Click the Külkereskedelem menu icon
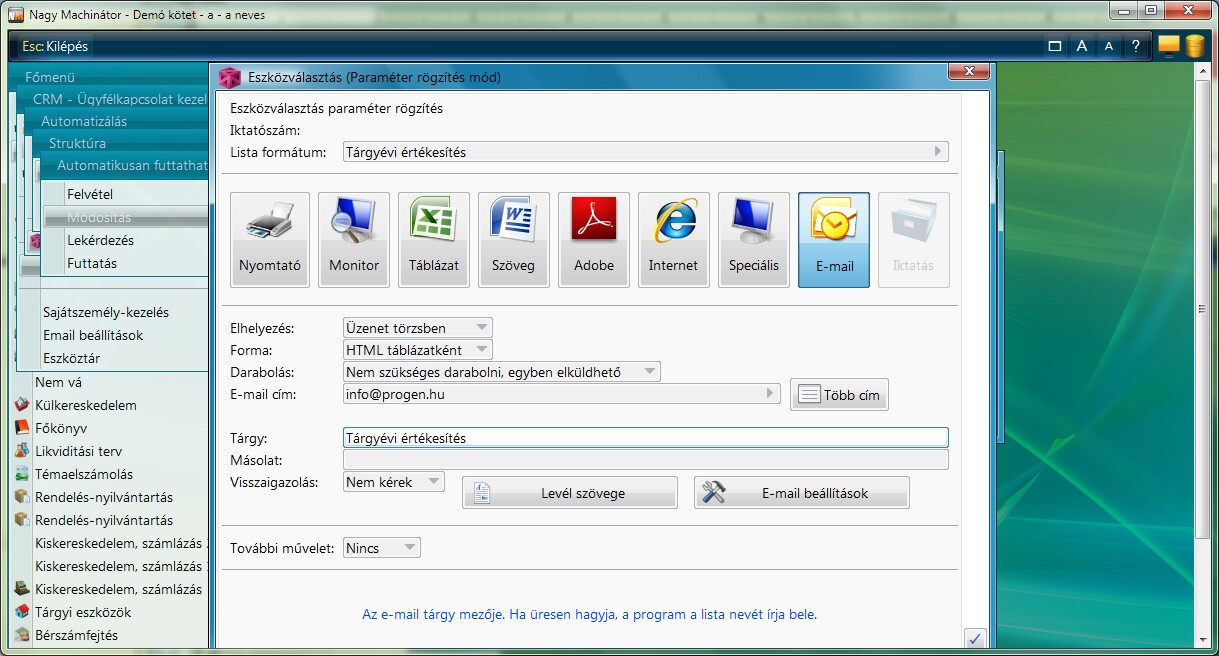This screenshot has height=656, width=1219. tap(22, 405)
